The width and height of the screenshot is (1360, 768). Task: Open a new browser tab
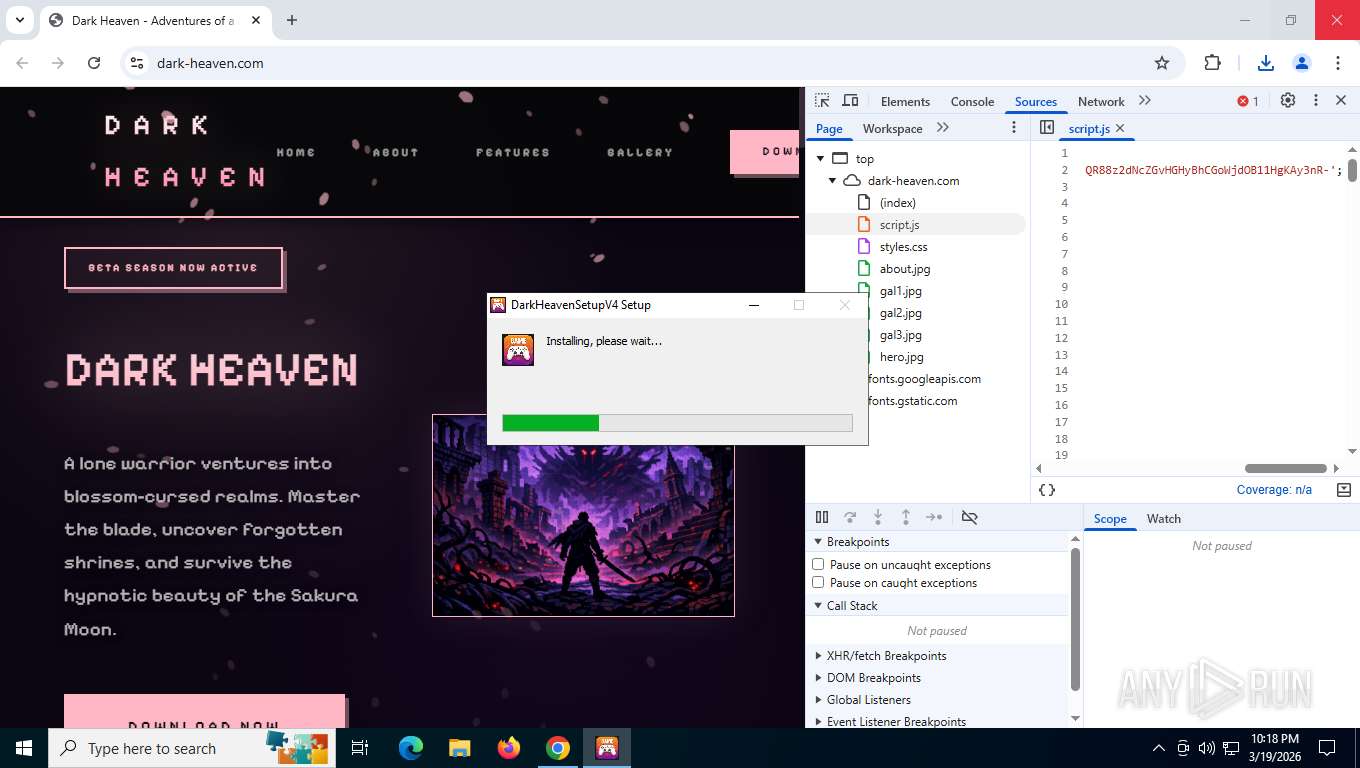(x=292, y=20)
